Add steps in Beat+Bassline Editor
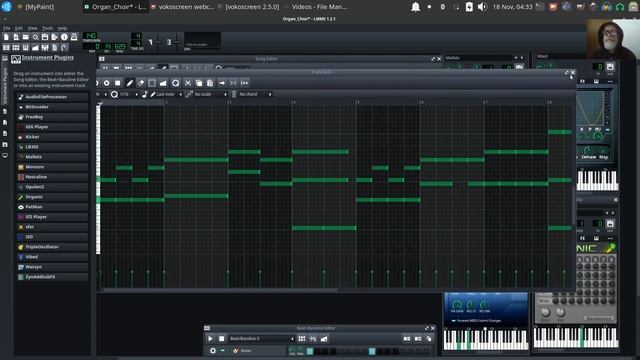The width and height of the screenshot is (640, 360). (418, 338)
